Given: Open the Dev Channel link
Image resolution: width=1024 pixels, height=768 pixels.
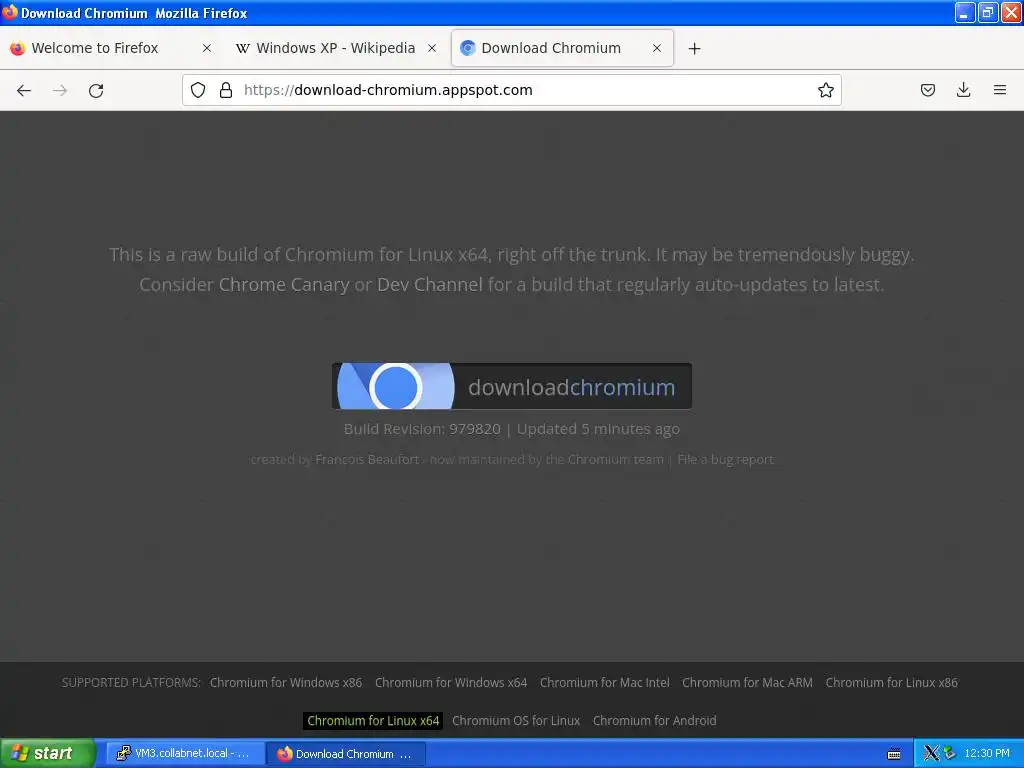Looking at the screenshot, I should [x=430, y=285].
